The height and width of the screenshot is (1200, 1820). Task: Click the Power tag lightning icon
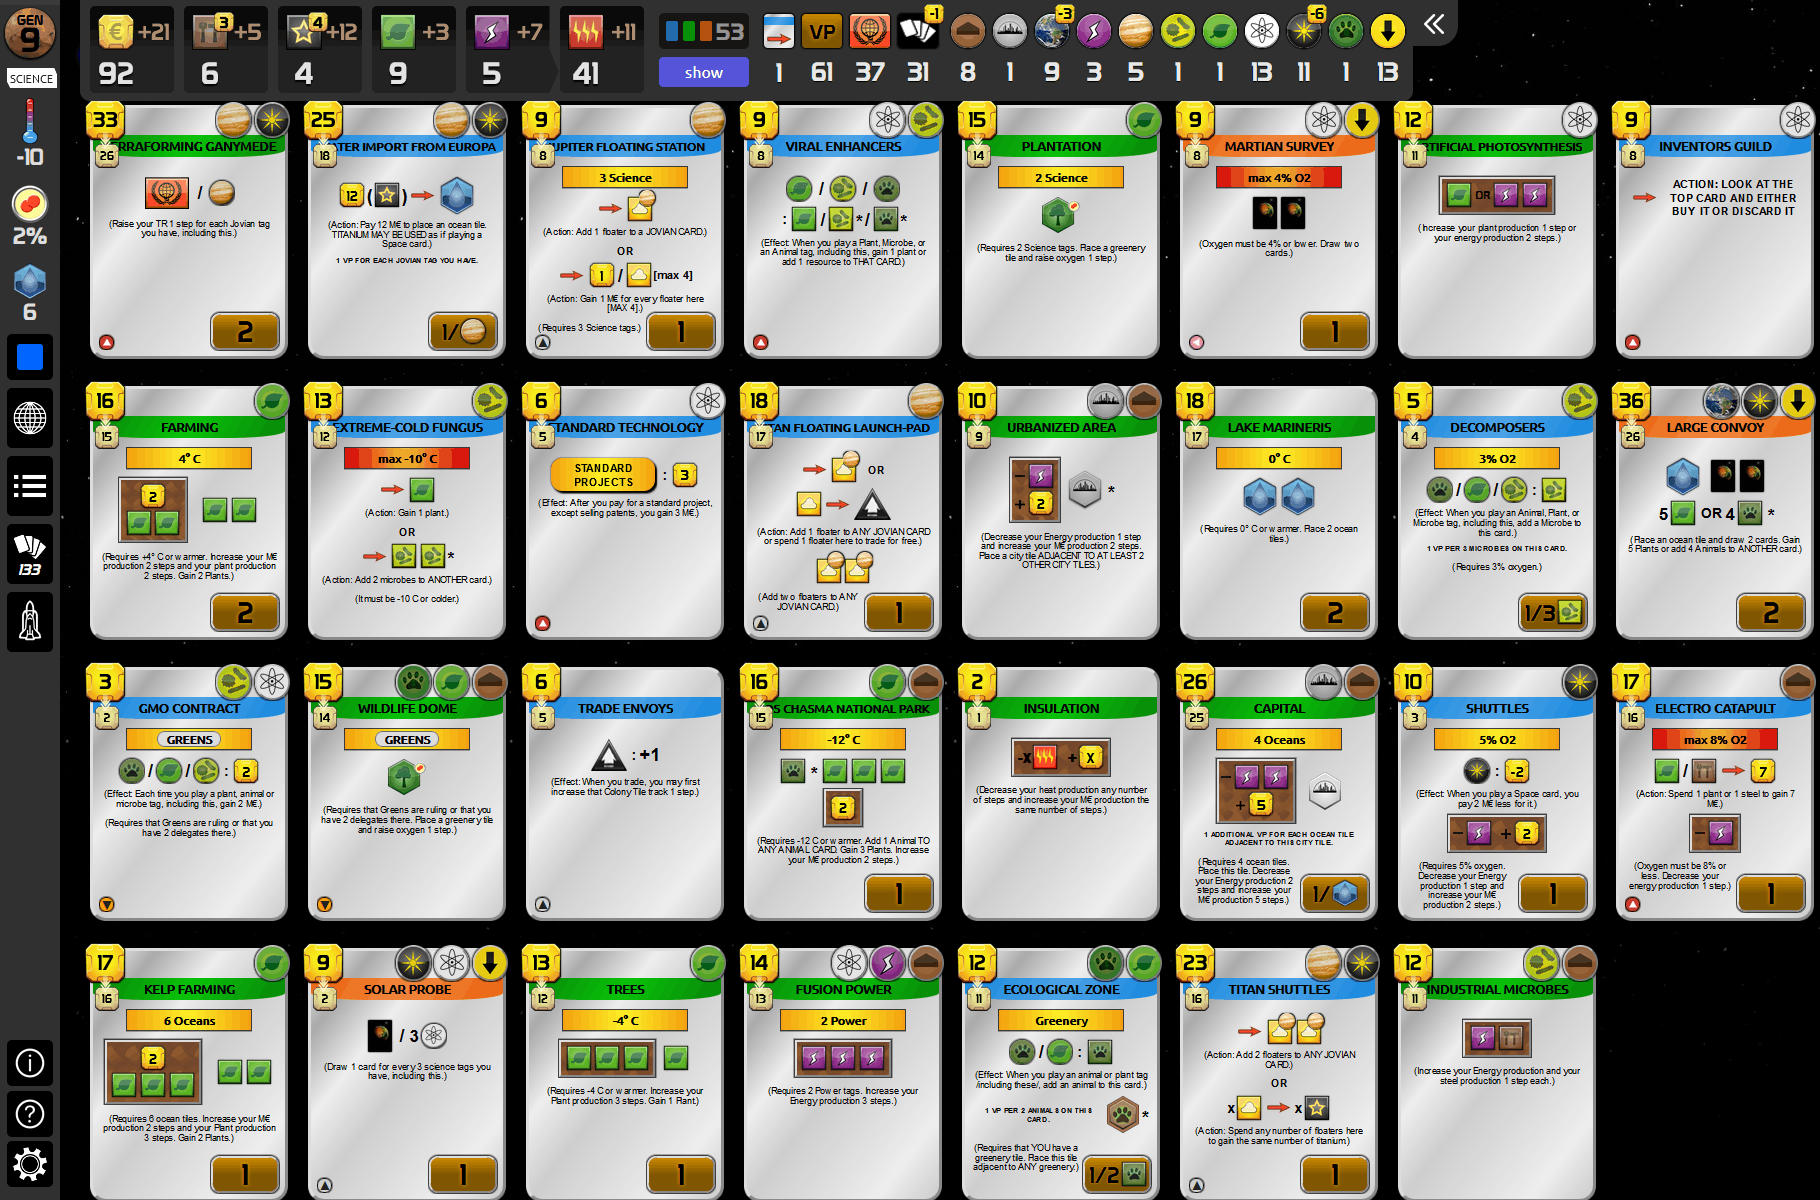click(x=1094, y=31)
